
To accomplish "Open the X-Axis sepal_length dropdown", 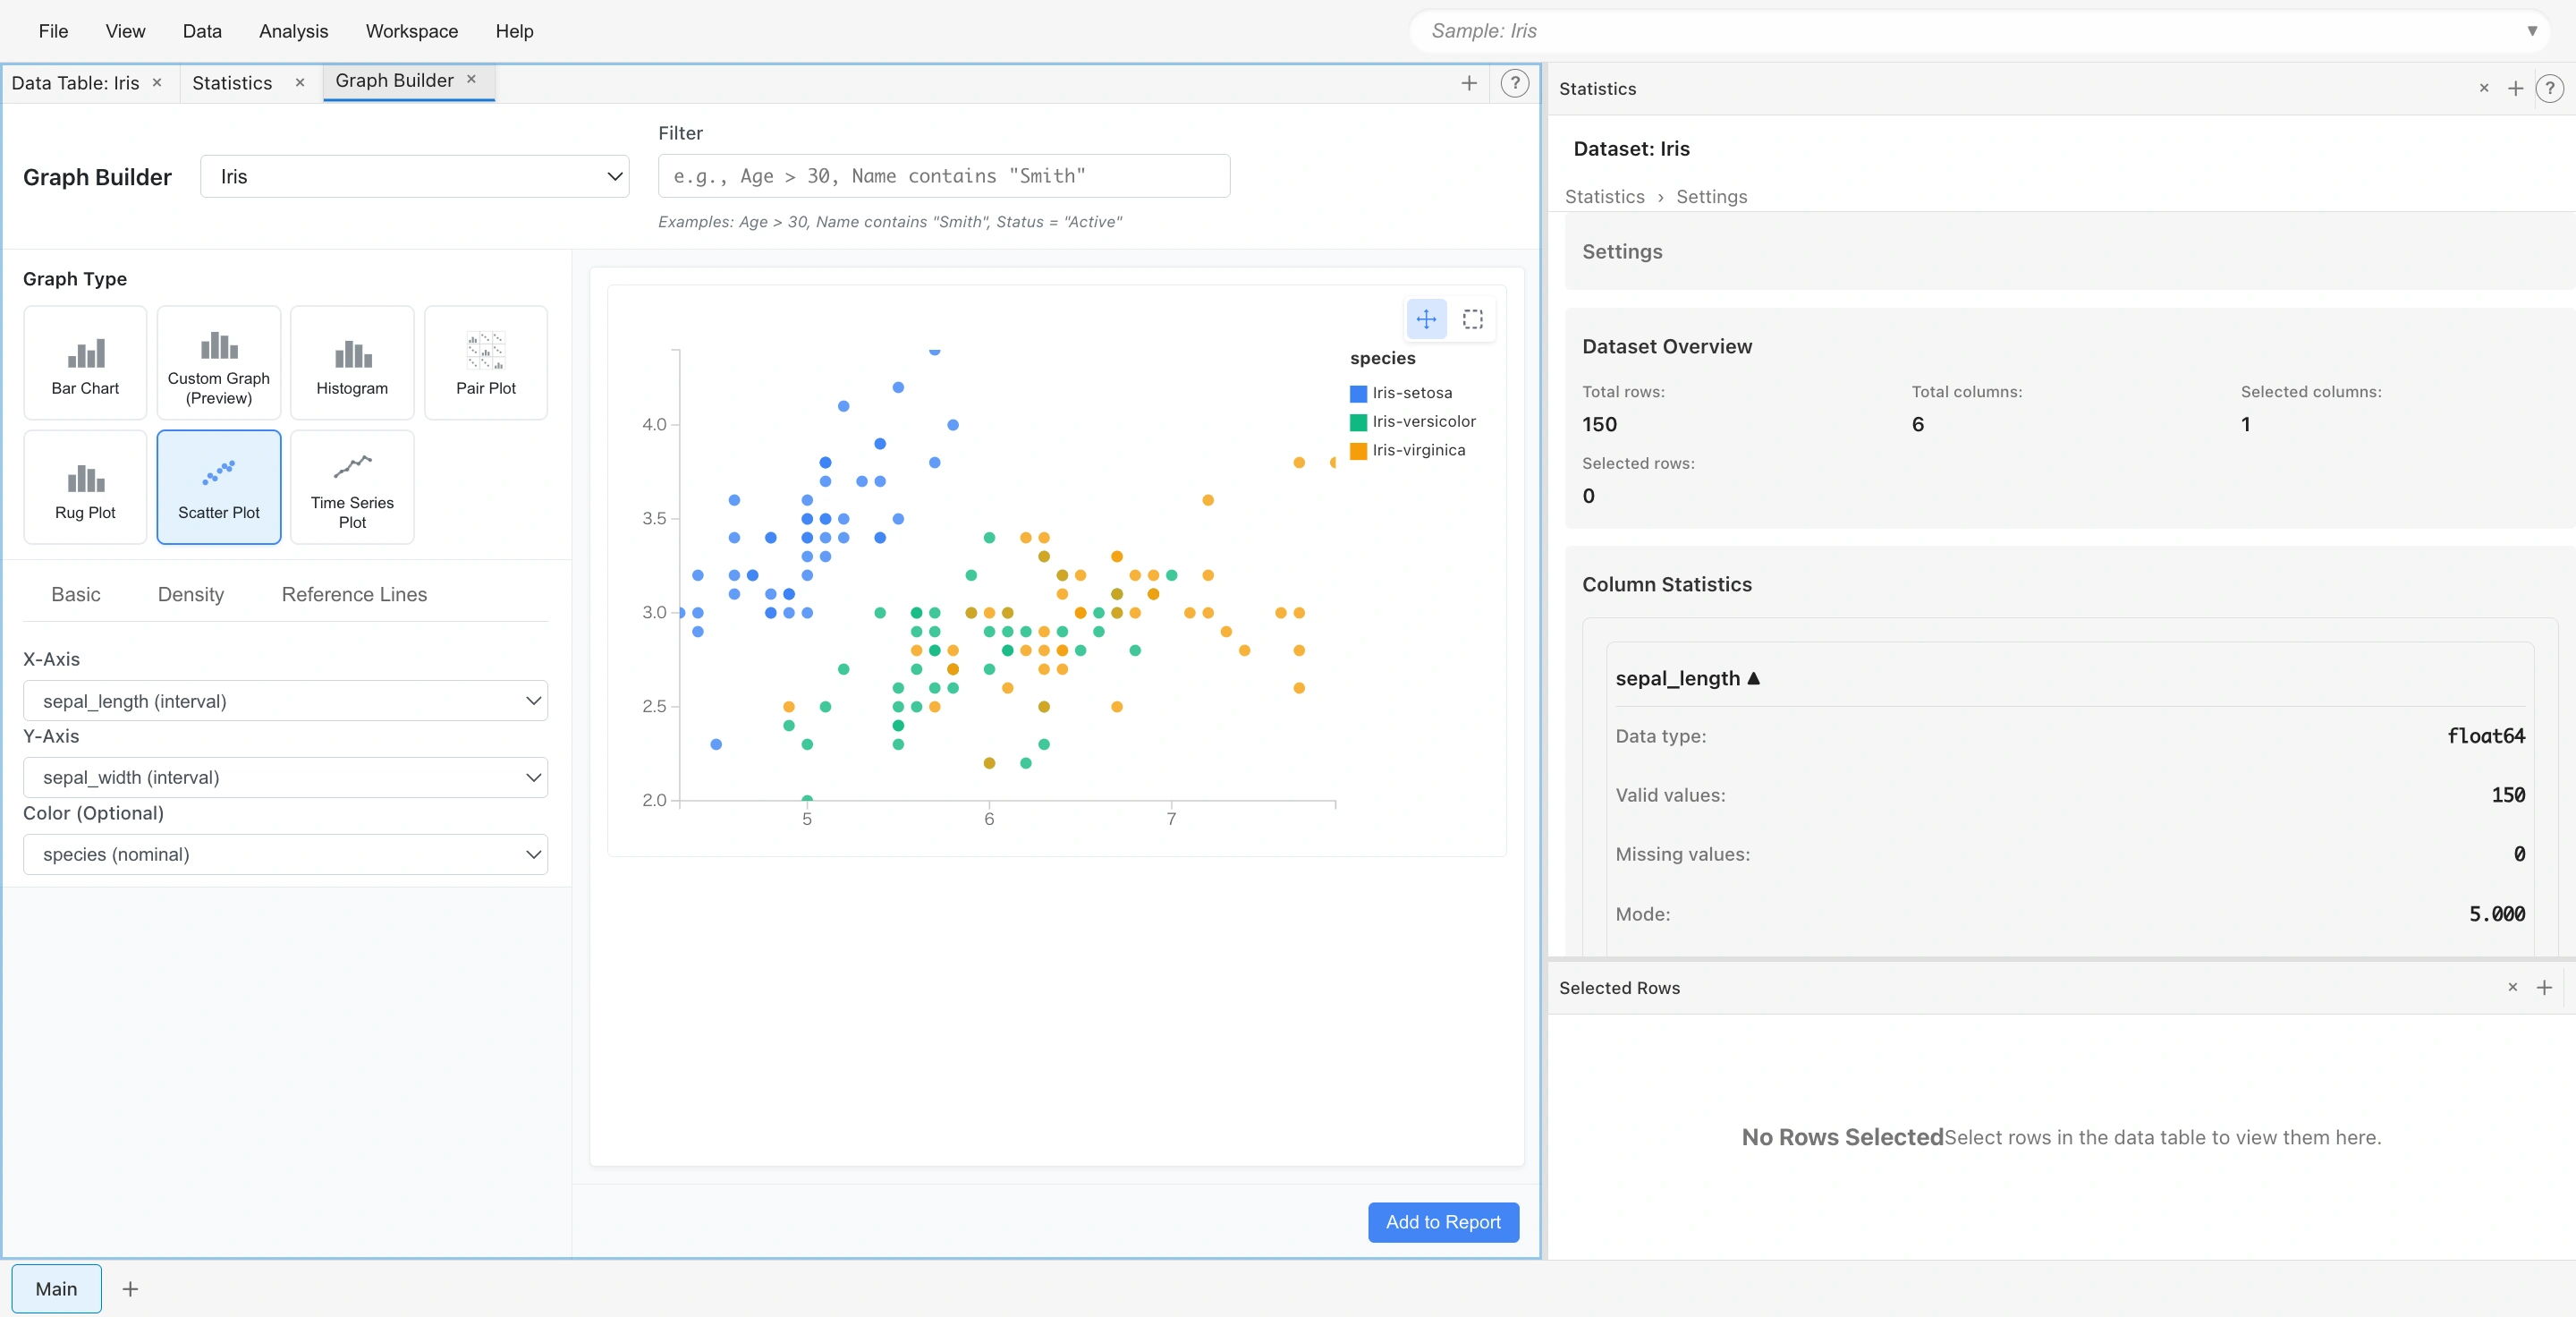I will pyautogui.click(x=284, y=701).
